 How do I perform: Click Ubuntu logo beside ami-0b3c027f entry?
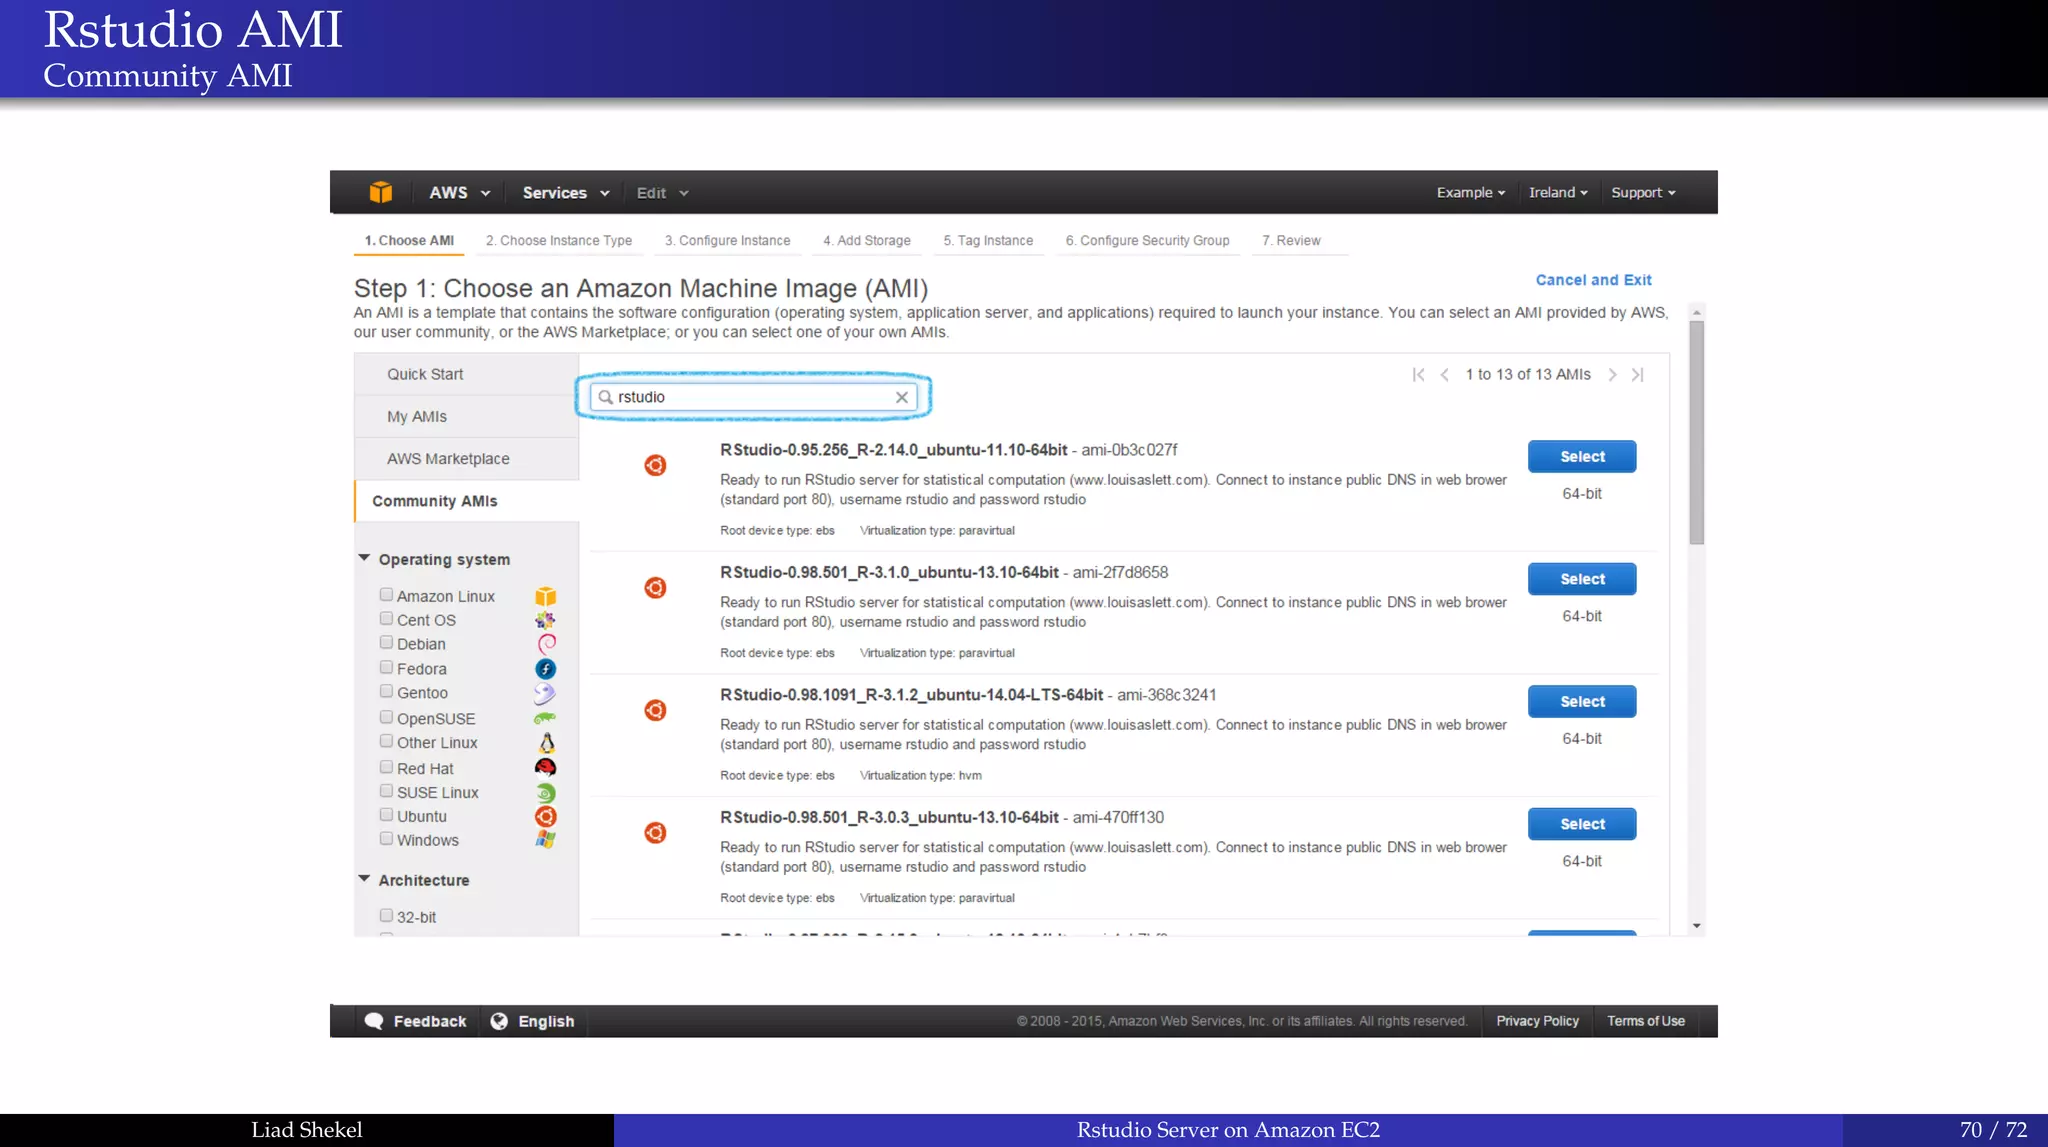655,465
